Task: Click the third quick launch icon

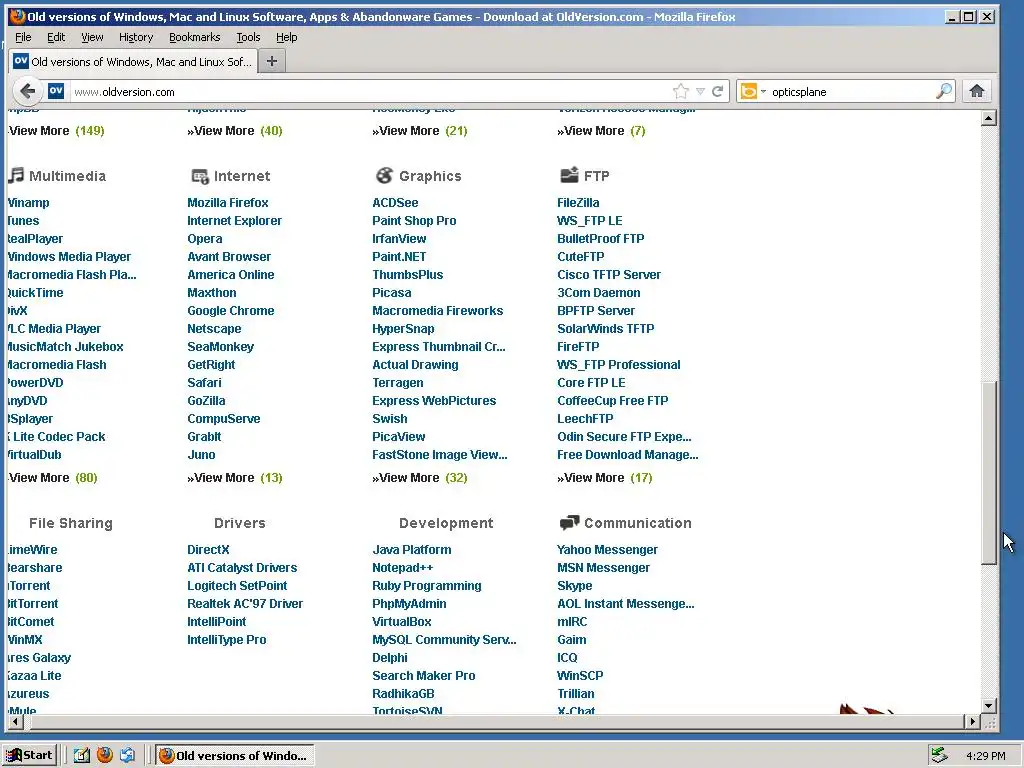Action: tap(127, 756)
